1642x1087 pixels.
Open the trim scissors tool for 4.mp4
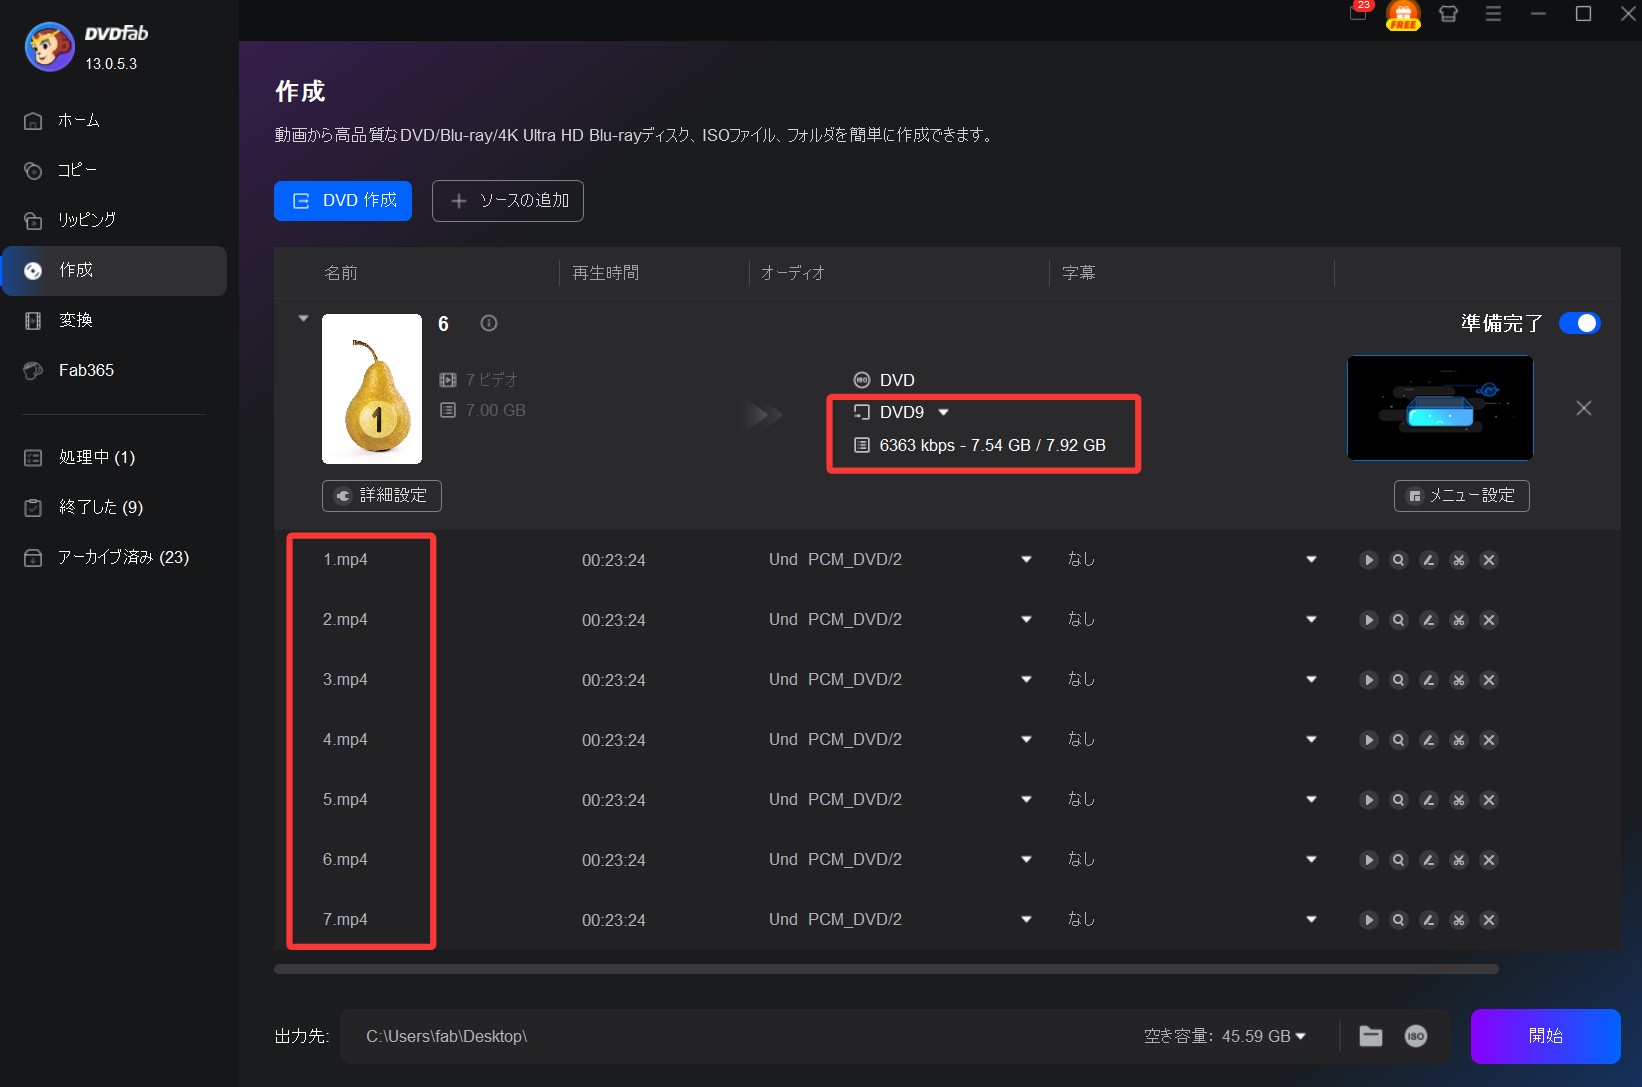click(1458, 740)
